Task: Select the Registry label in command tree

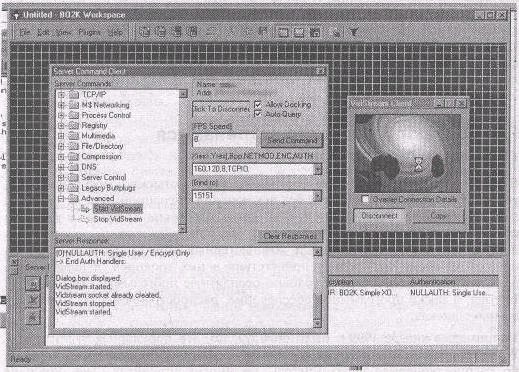Action: point(94,126)
